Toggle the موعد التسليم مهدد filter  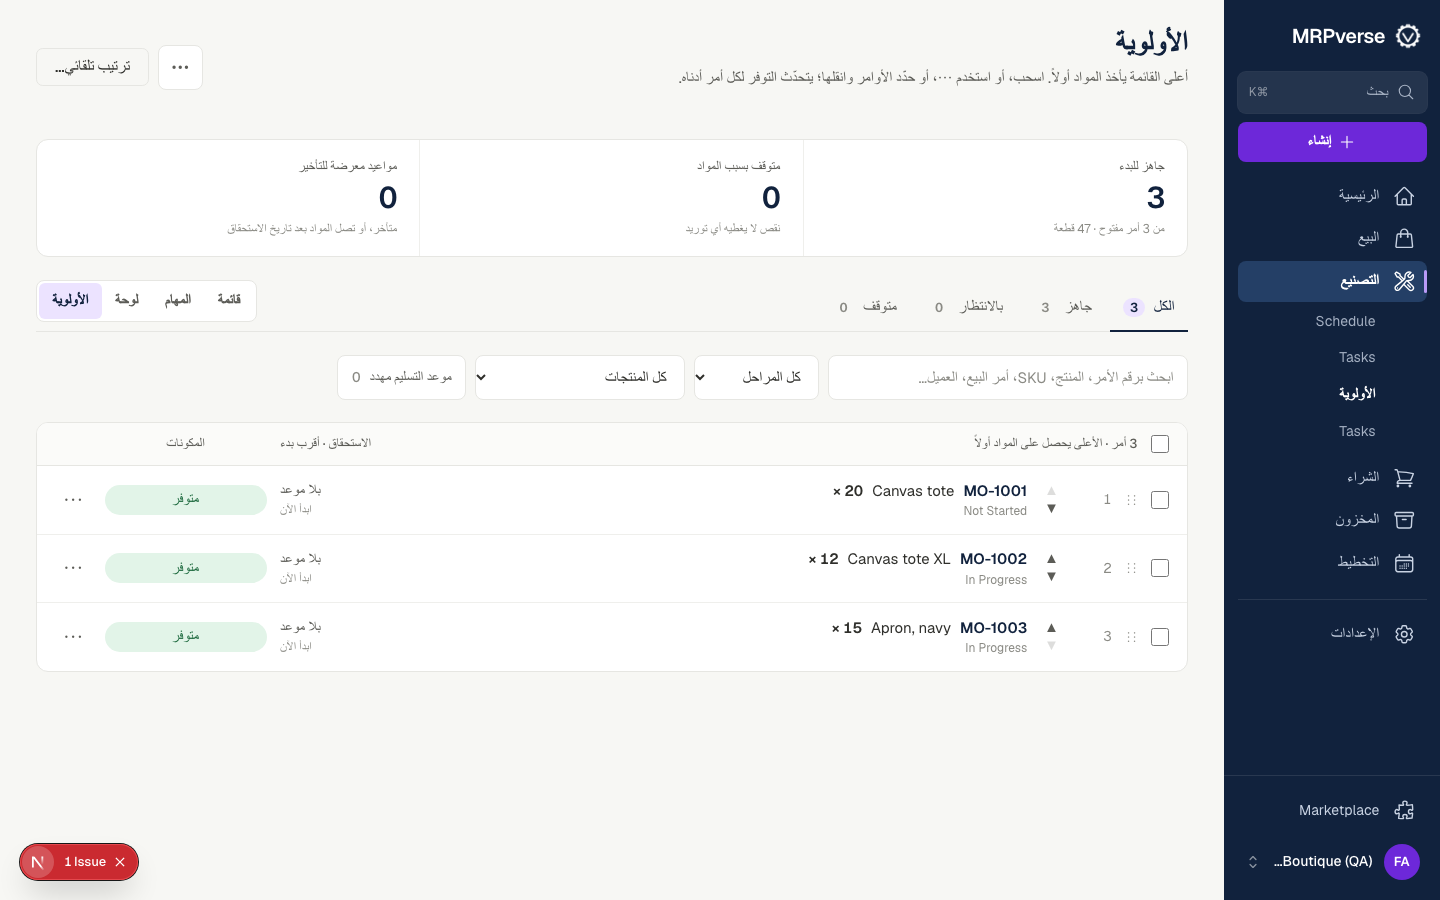point(401,377)
